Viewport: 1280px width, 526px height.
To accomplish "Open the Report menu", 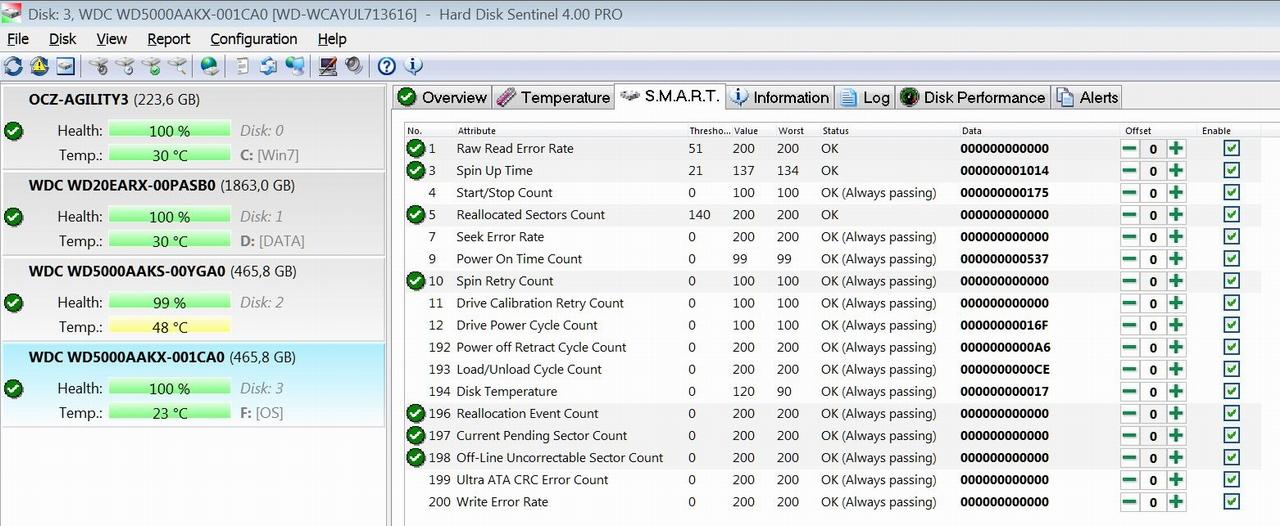I will tap(168, 39).
